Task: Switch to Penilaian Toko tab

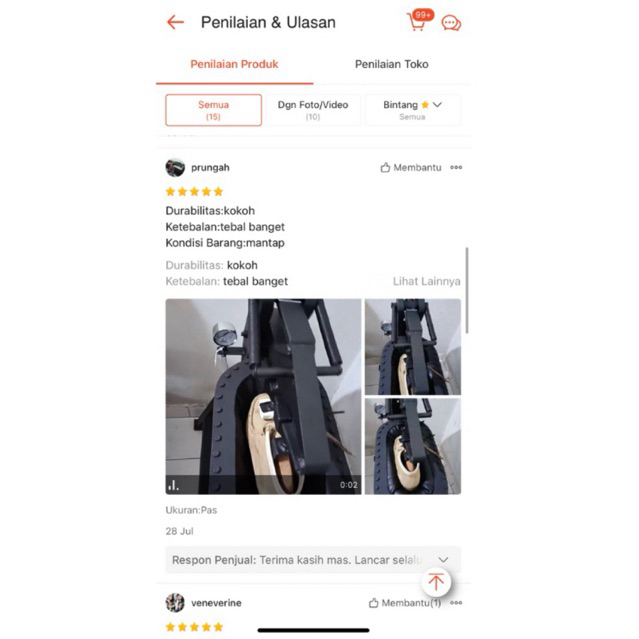Action: tap(392, 64)
